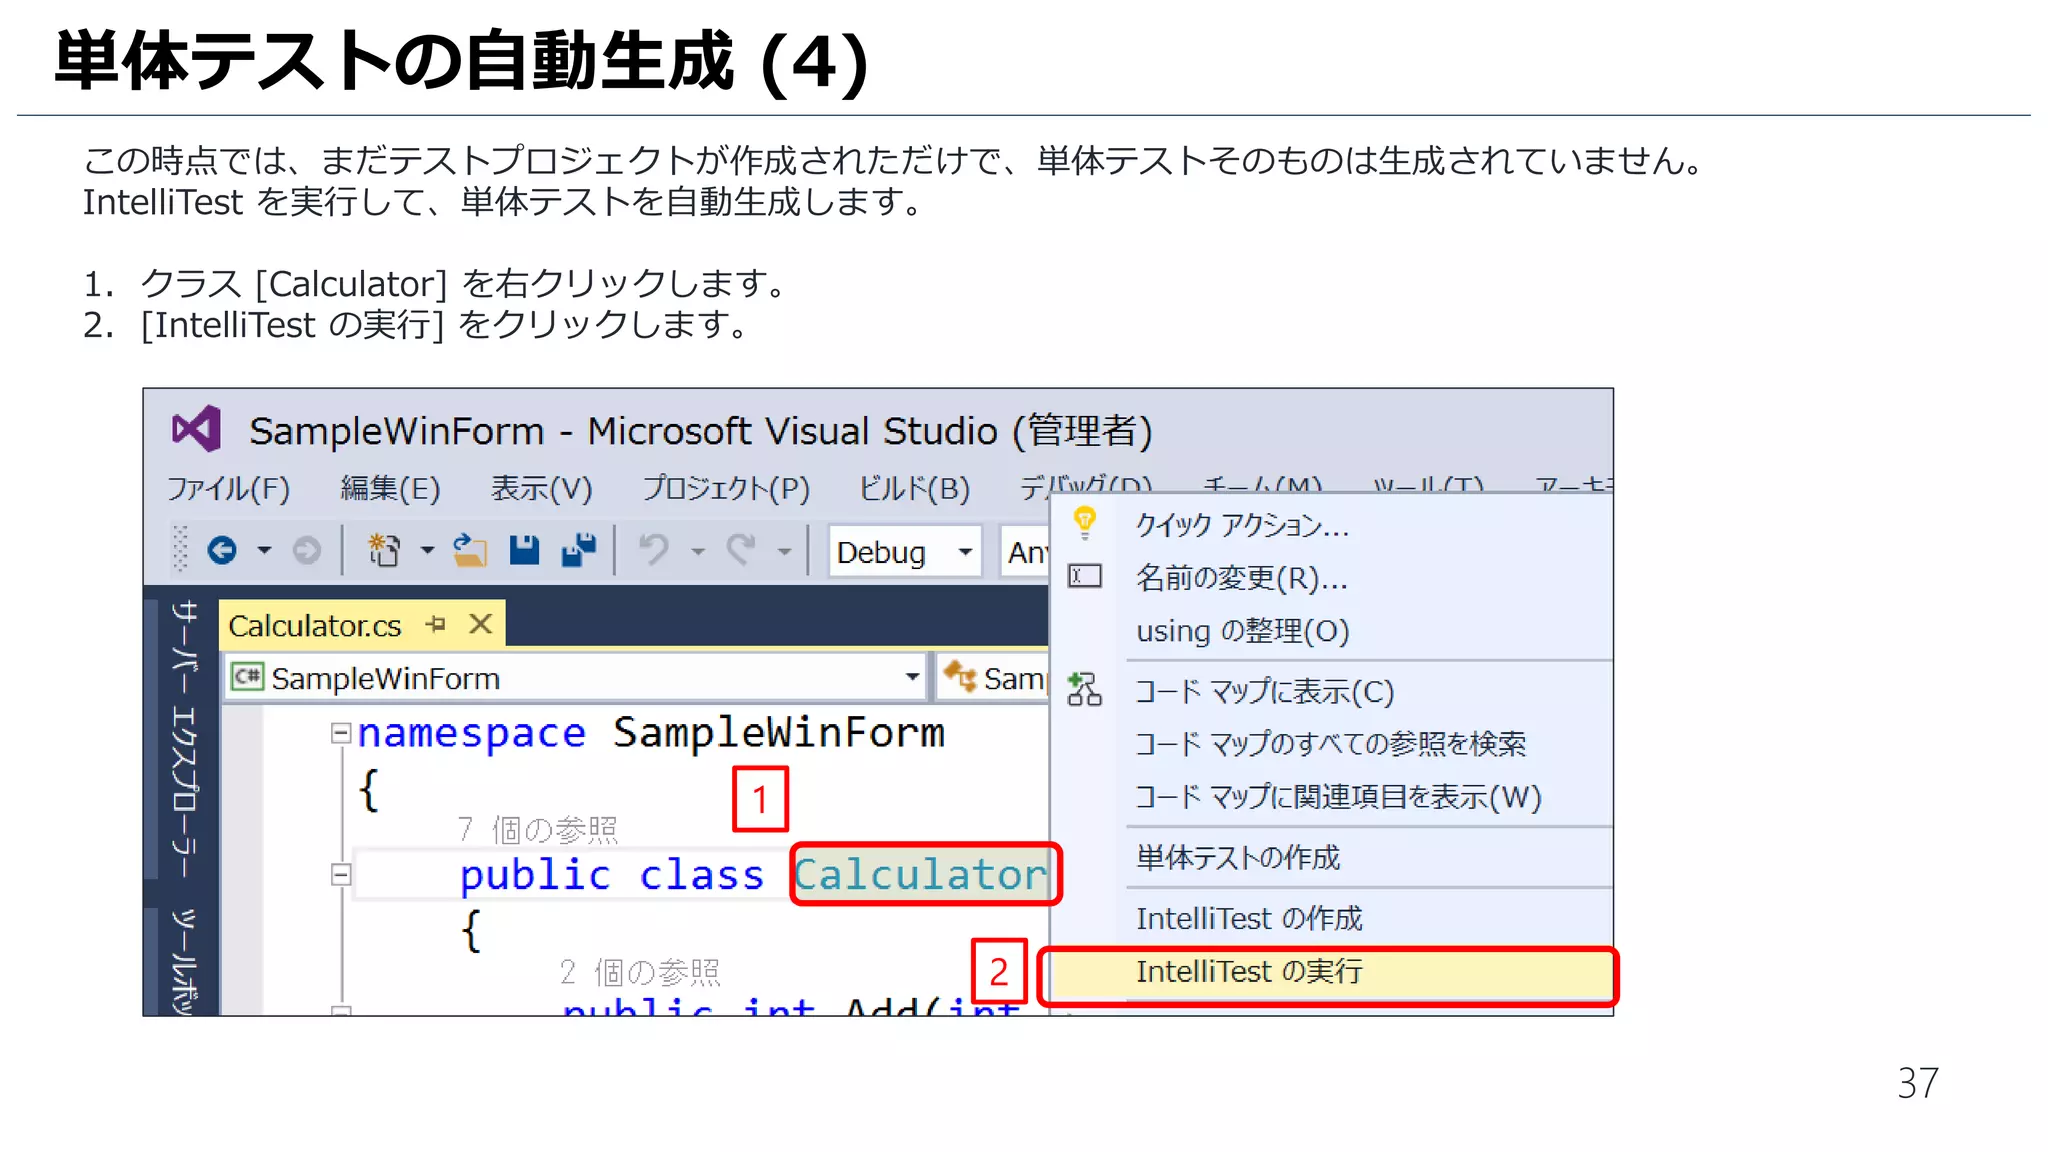Screen dimensions: 2048x1152
Task: Click the class icon in the second navigation dropdown
Action: (x=960, y=677)
